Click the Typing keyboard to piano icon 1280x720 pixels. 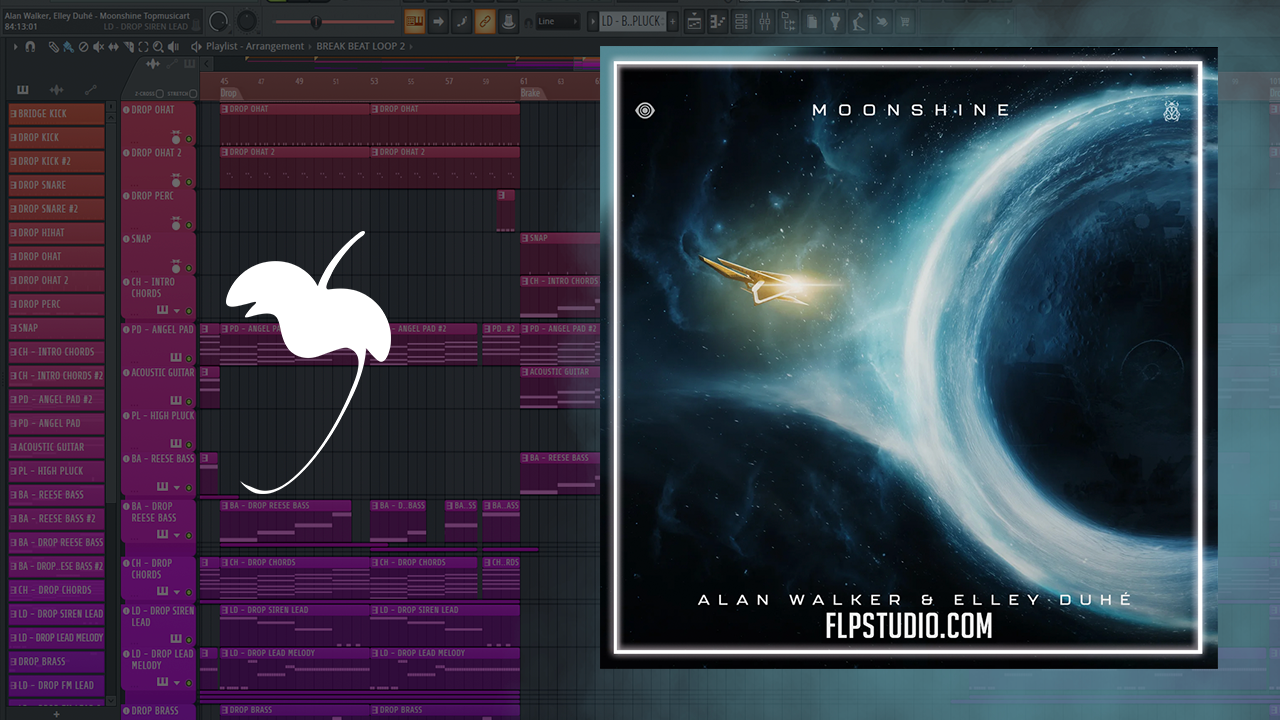tap(413, 21)
